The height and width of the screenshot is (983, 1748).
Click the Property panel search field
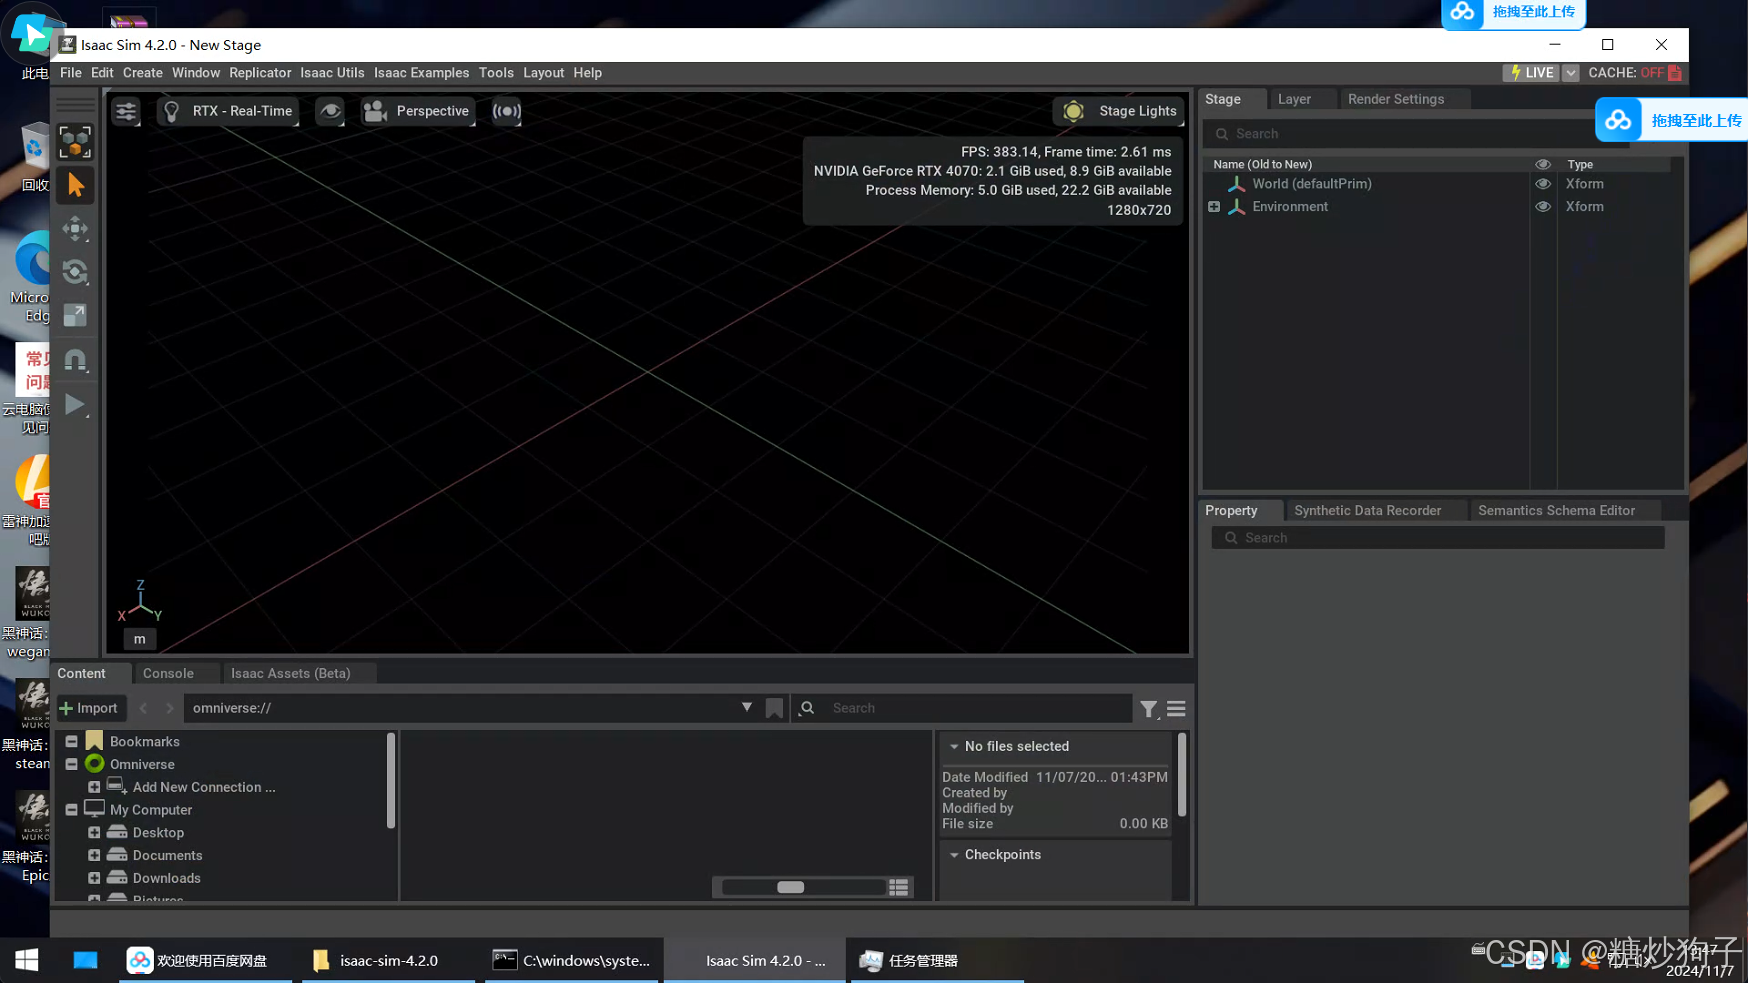tap(1438, 538)
